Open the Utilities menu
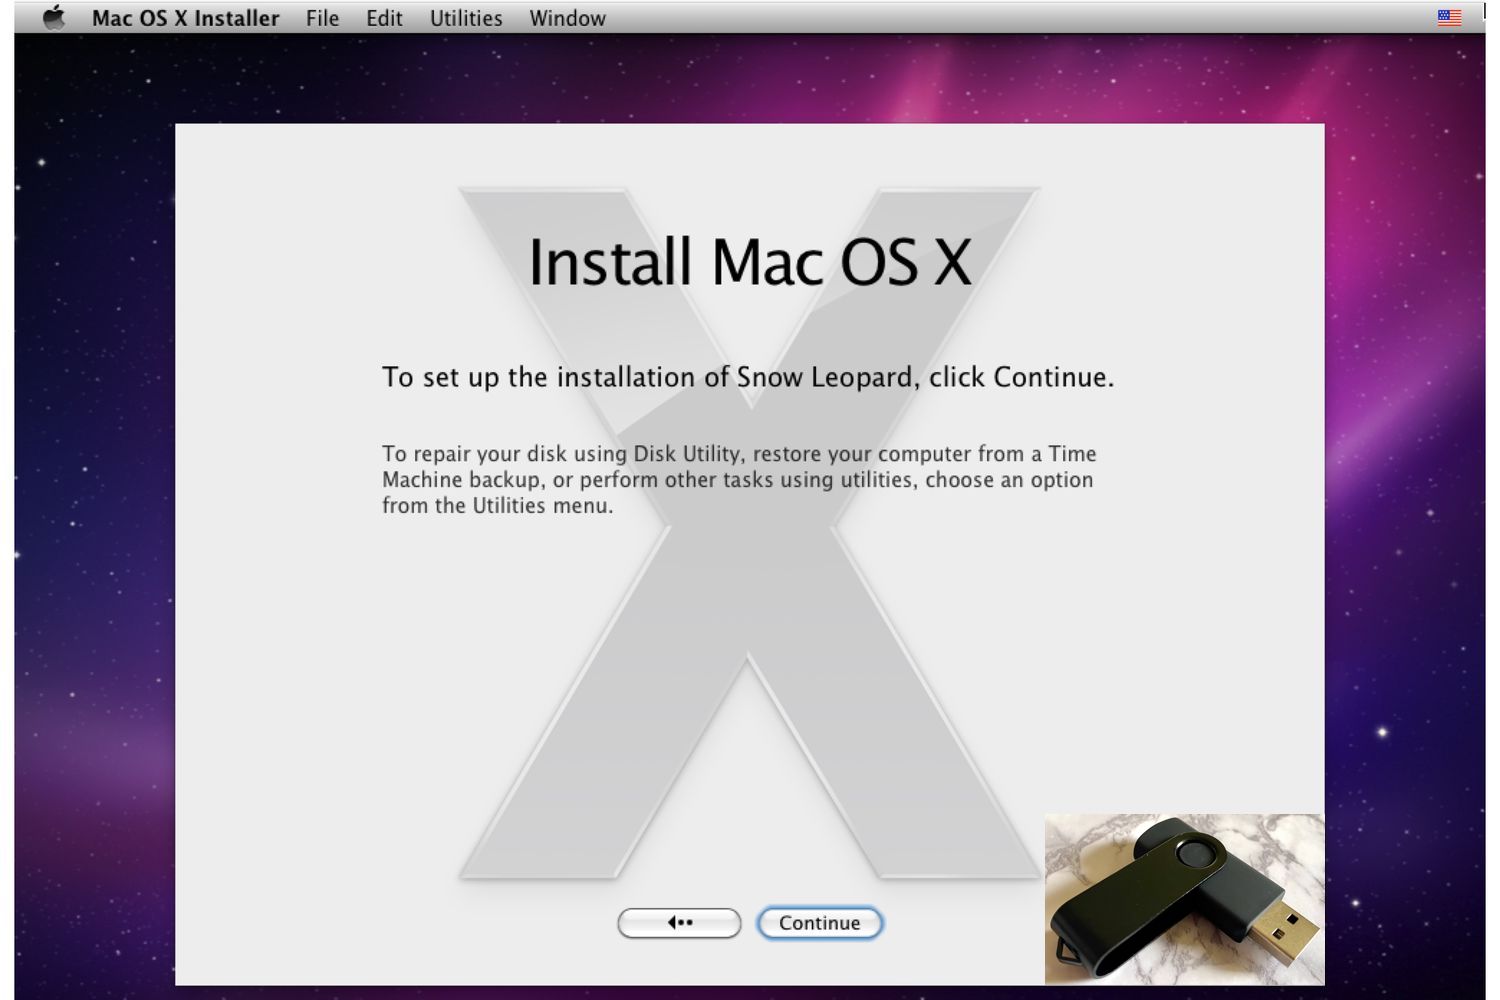 tap(466, 18)
